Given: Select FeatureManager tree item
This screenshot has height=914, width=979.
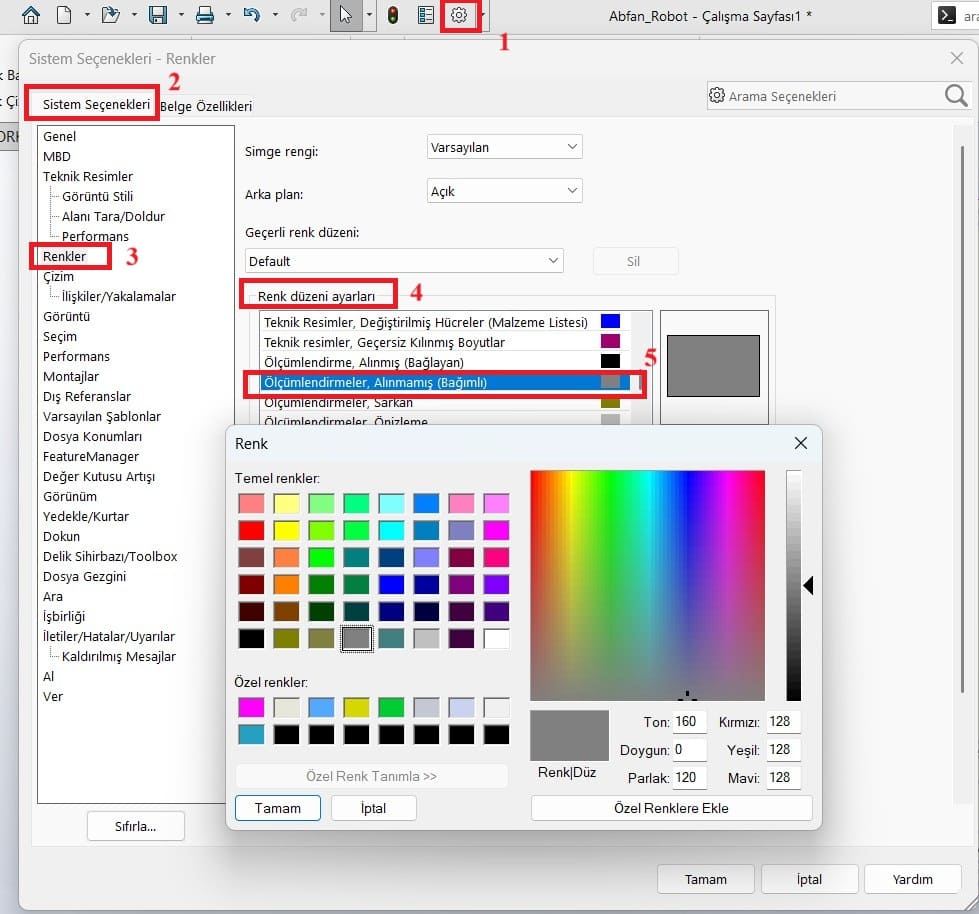Looking at the screenshot, I should (x=91, y=456).
